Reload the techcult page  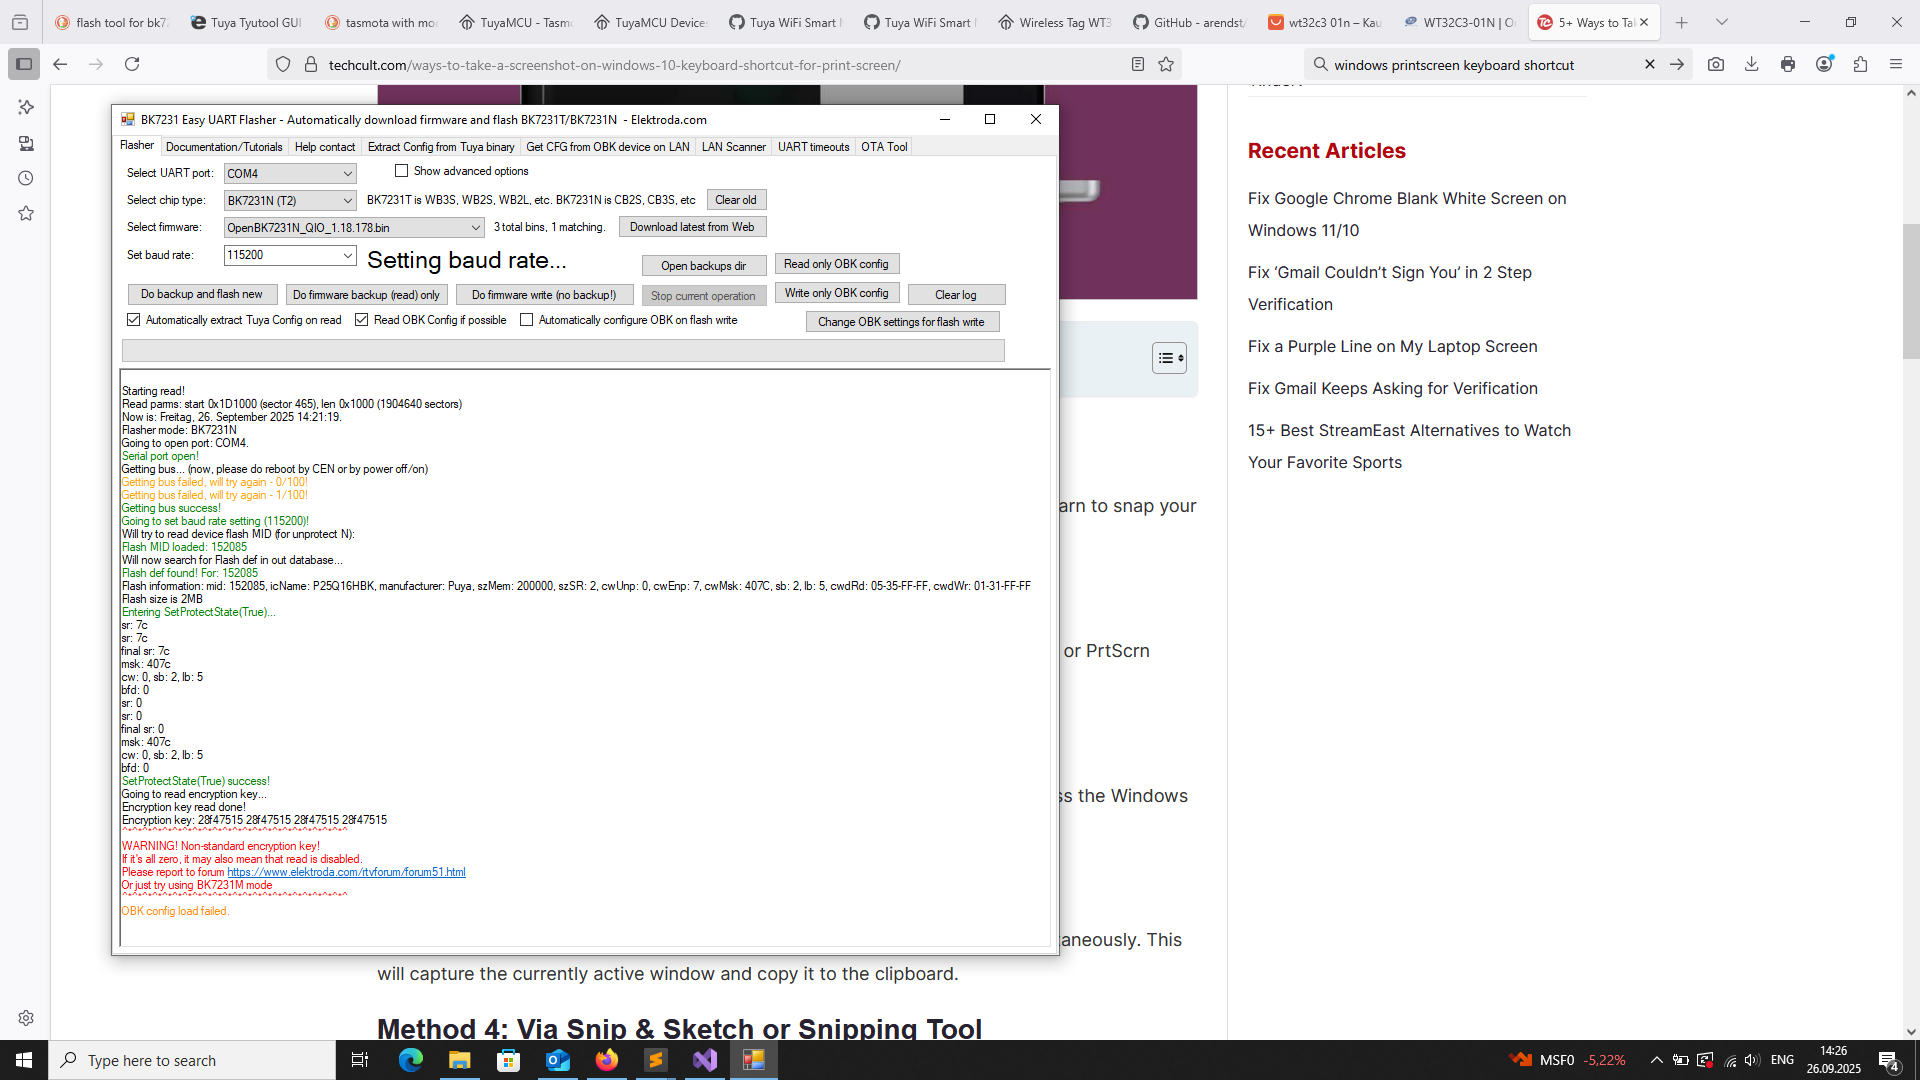coord(132,64)
